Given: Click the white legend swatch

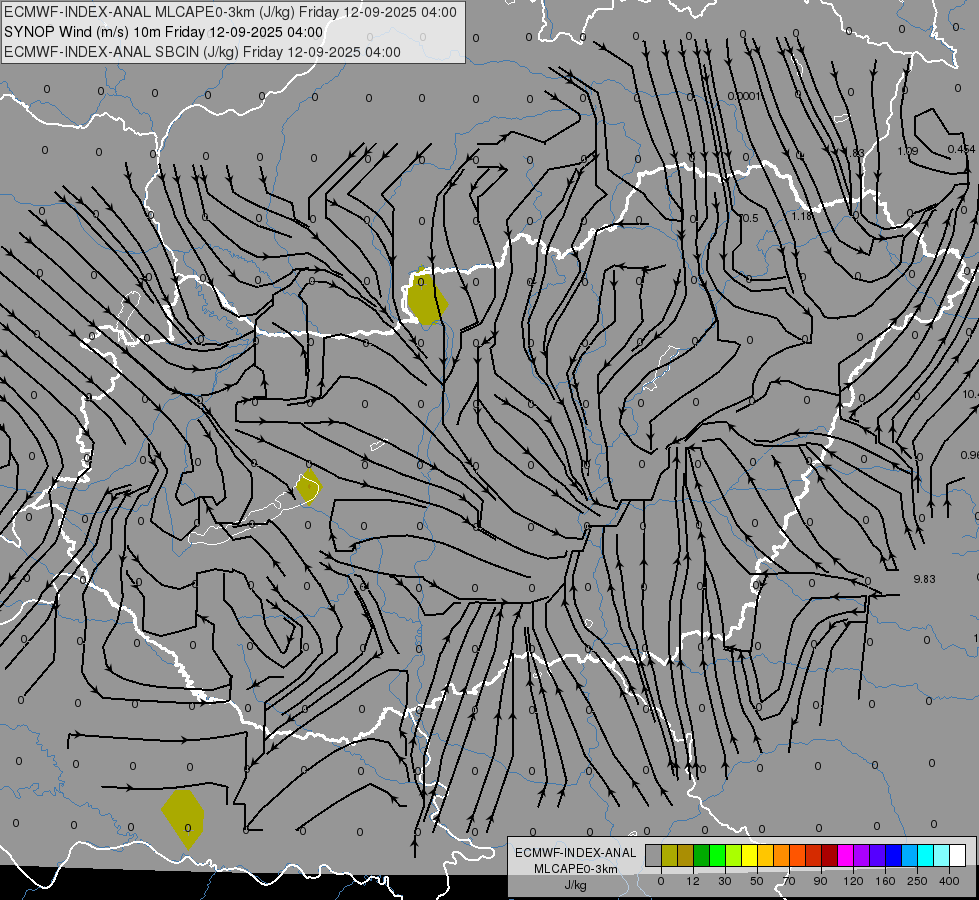Looking at the screenshot, I should [958, 856].
